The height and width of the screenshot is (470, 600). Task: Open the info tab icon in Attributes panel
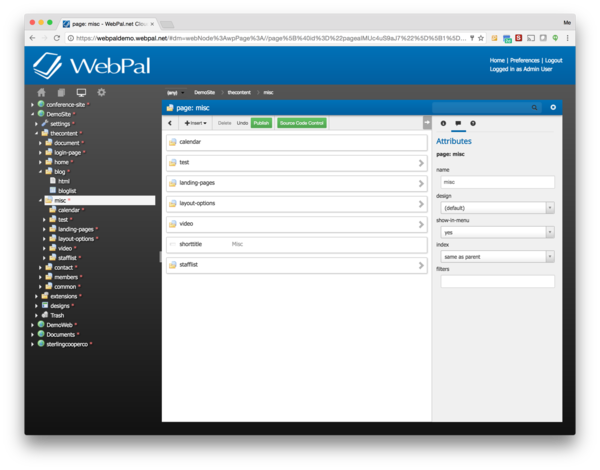point(443,123)
